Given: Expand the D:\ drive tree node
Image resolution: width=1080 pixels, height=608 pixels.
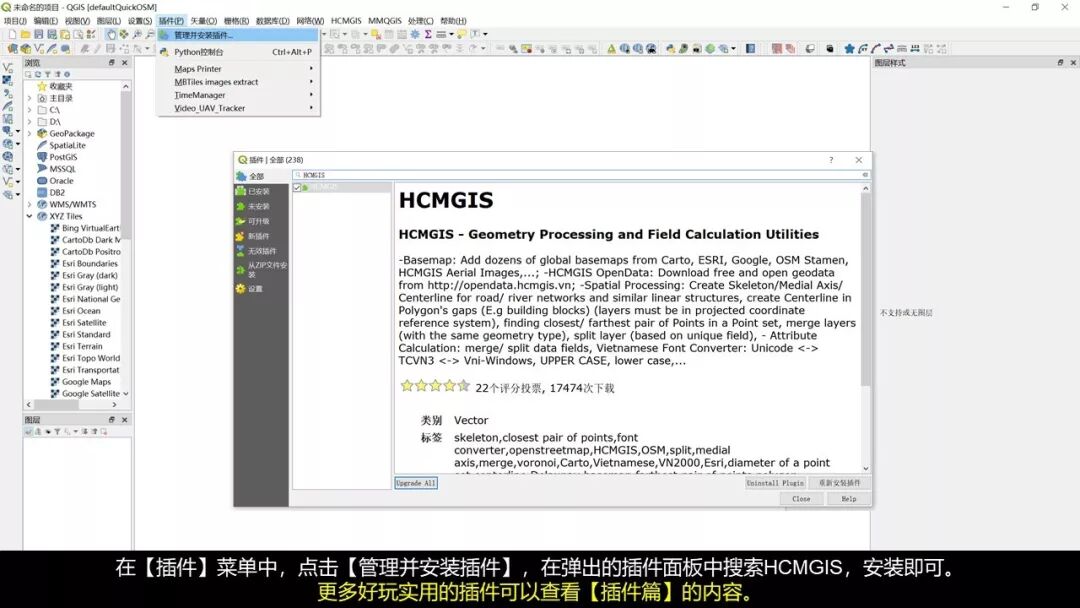Looking at the screenshot, I should click(x=29, y=122).
